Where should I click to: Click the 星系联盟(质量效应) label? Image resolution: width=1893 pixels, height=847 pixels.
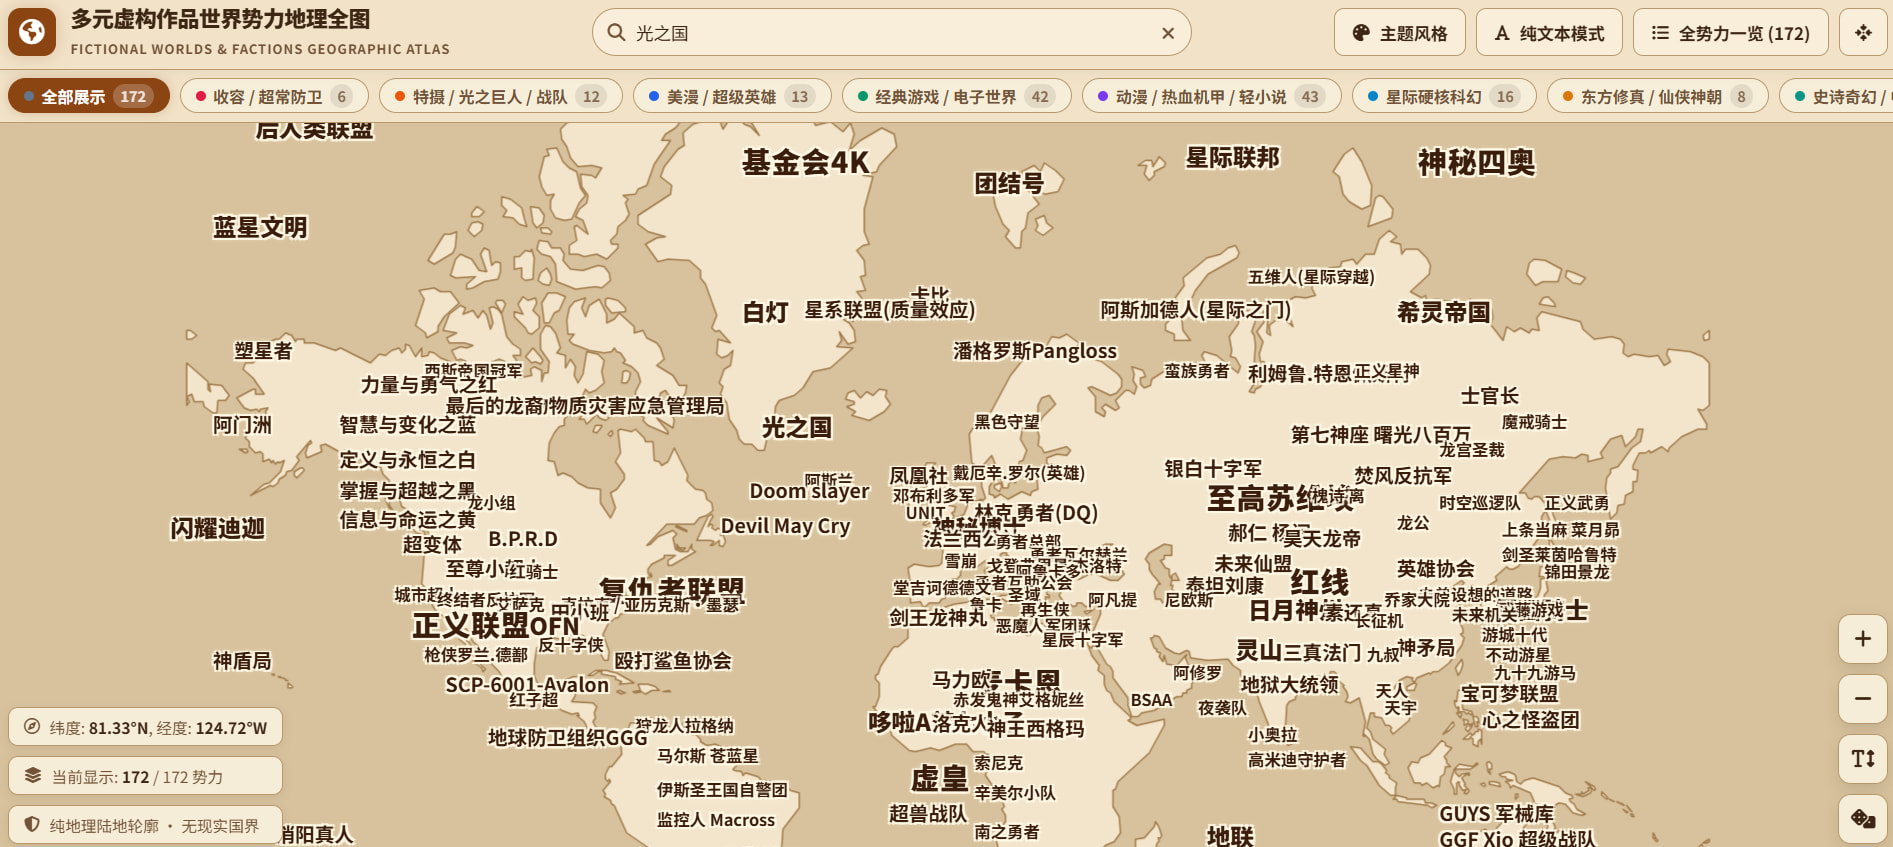pos(890,310)
